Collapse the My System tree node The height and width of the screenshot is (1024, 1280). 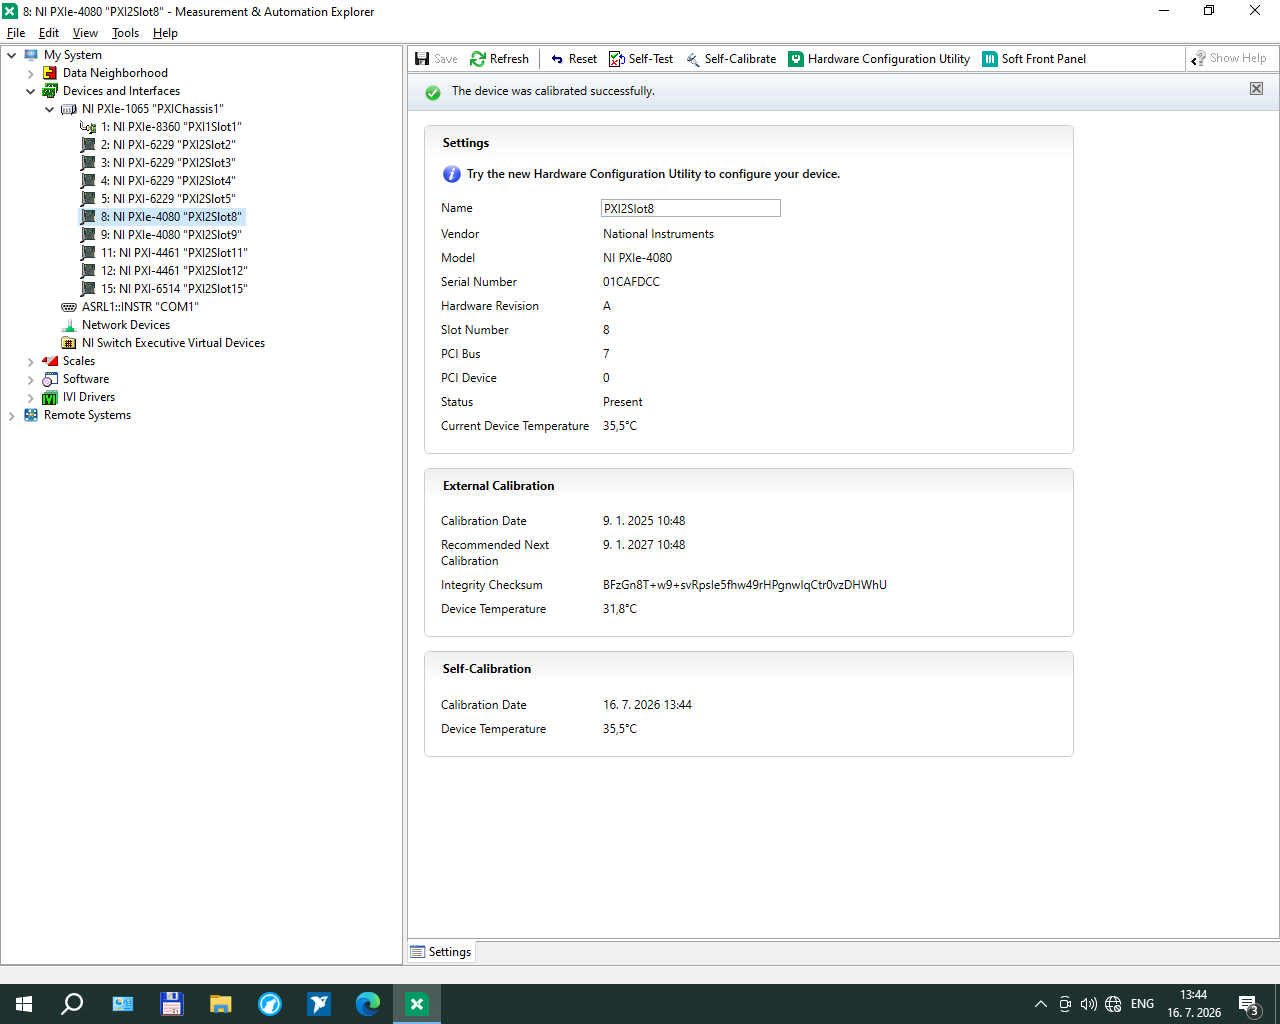tap(12, 55)
